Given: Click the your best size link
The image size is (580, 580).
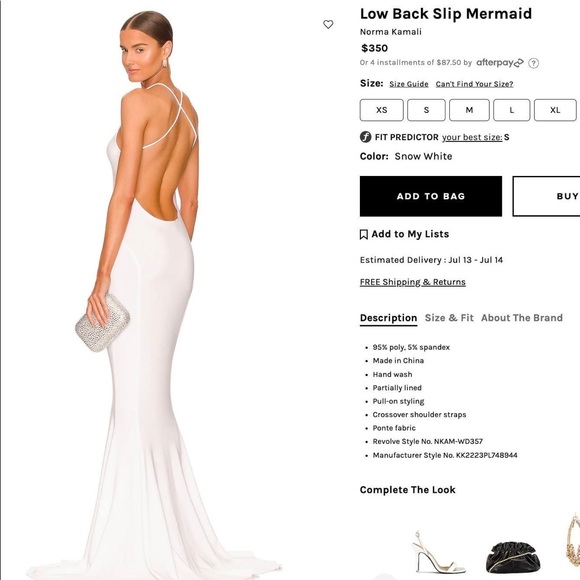Looking at the screenshot, I should [x=472, y=137].
